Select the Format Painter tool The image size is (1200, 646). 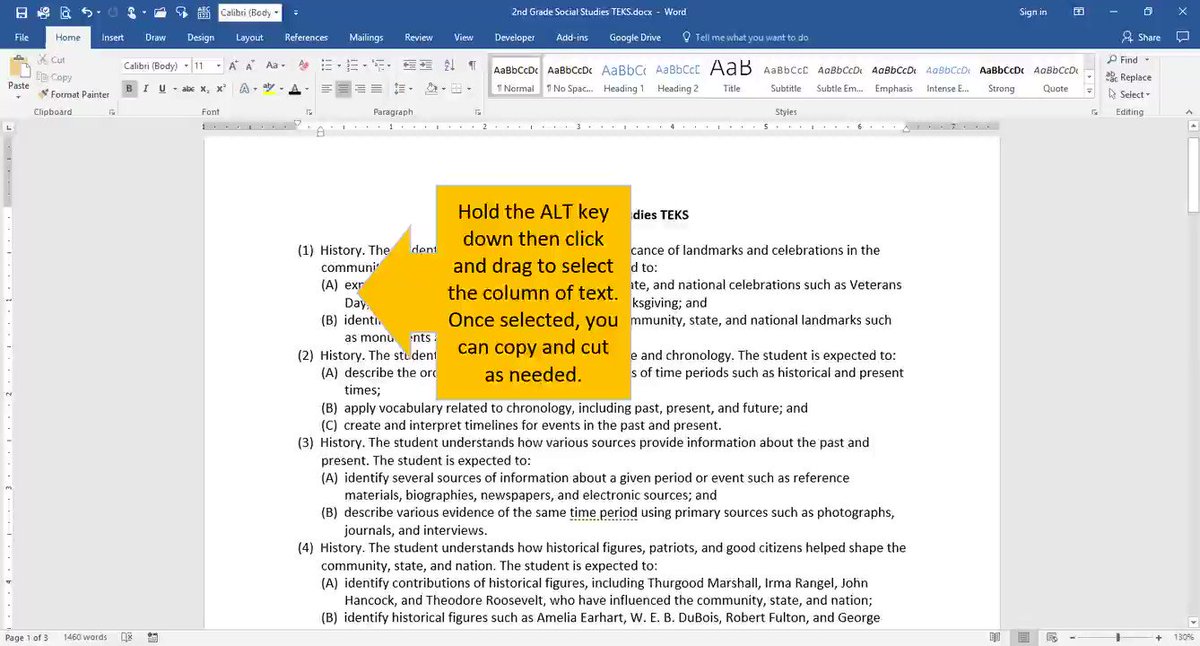click(74, 94)
